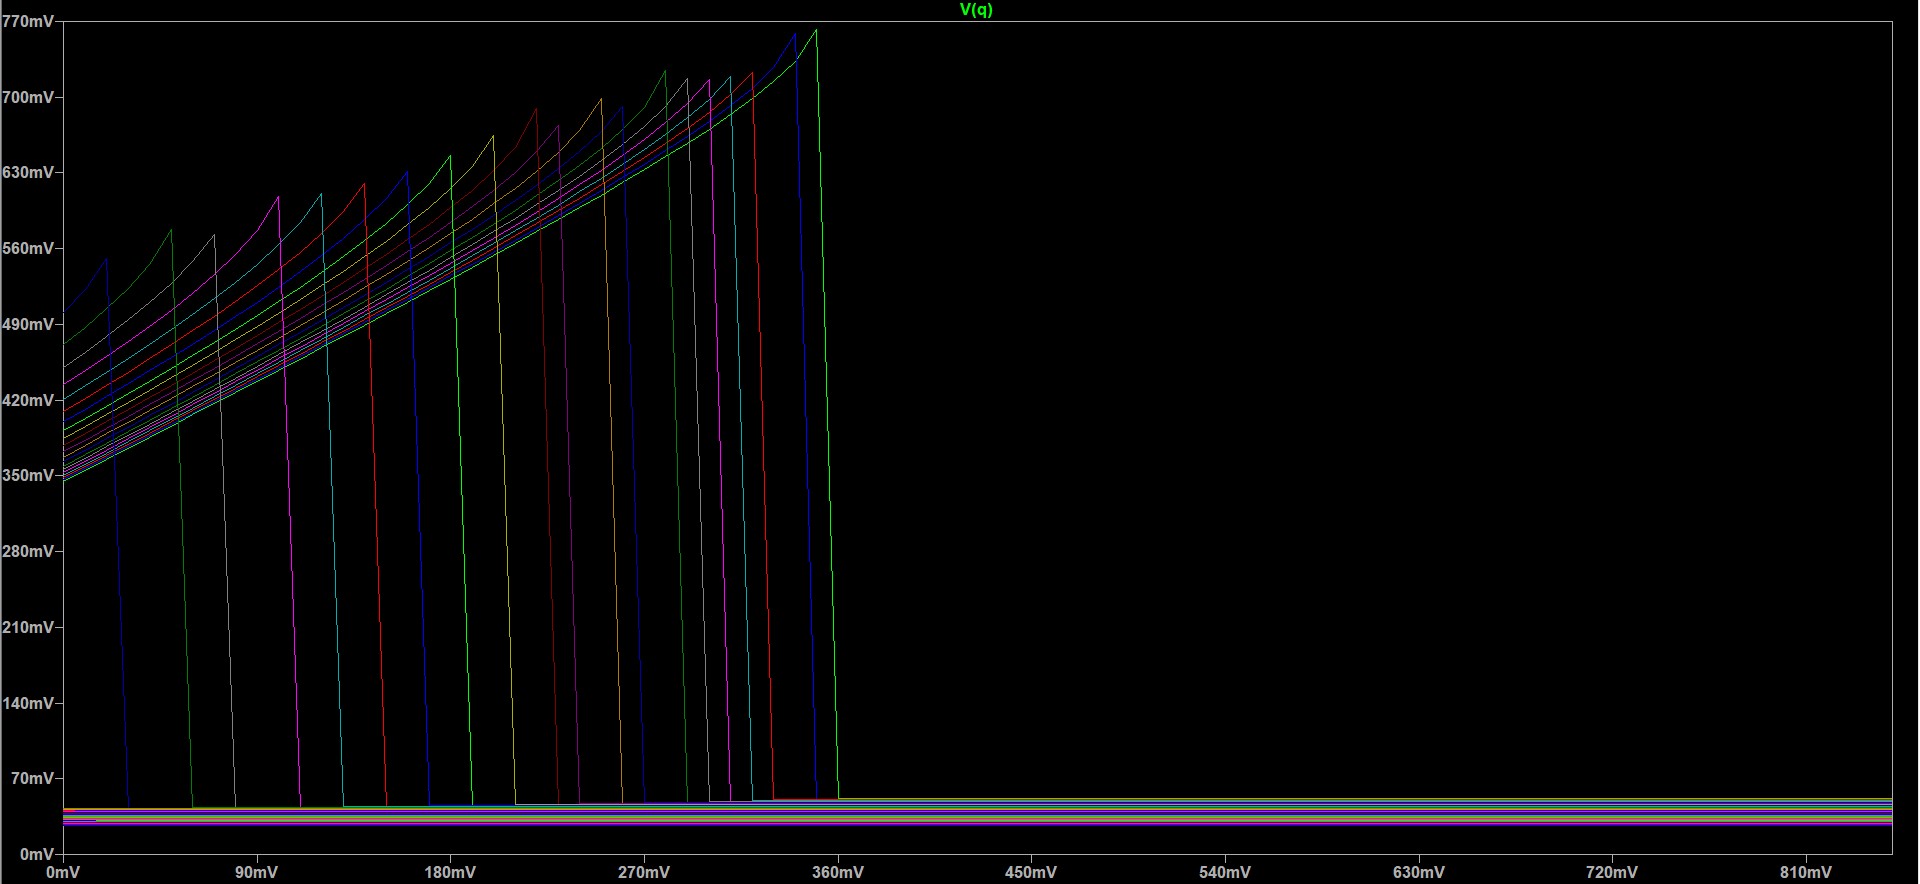Click the V(q) trace label
This screenshot has height=884, width=1920.
tap(976, 10)
